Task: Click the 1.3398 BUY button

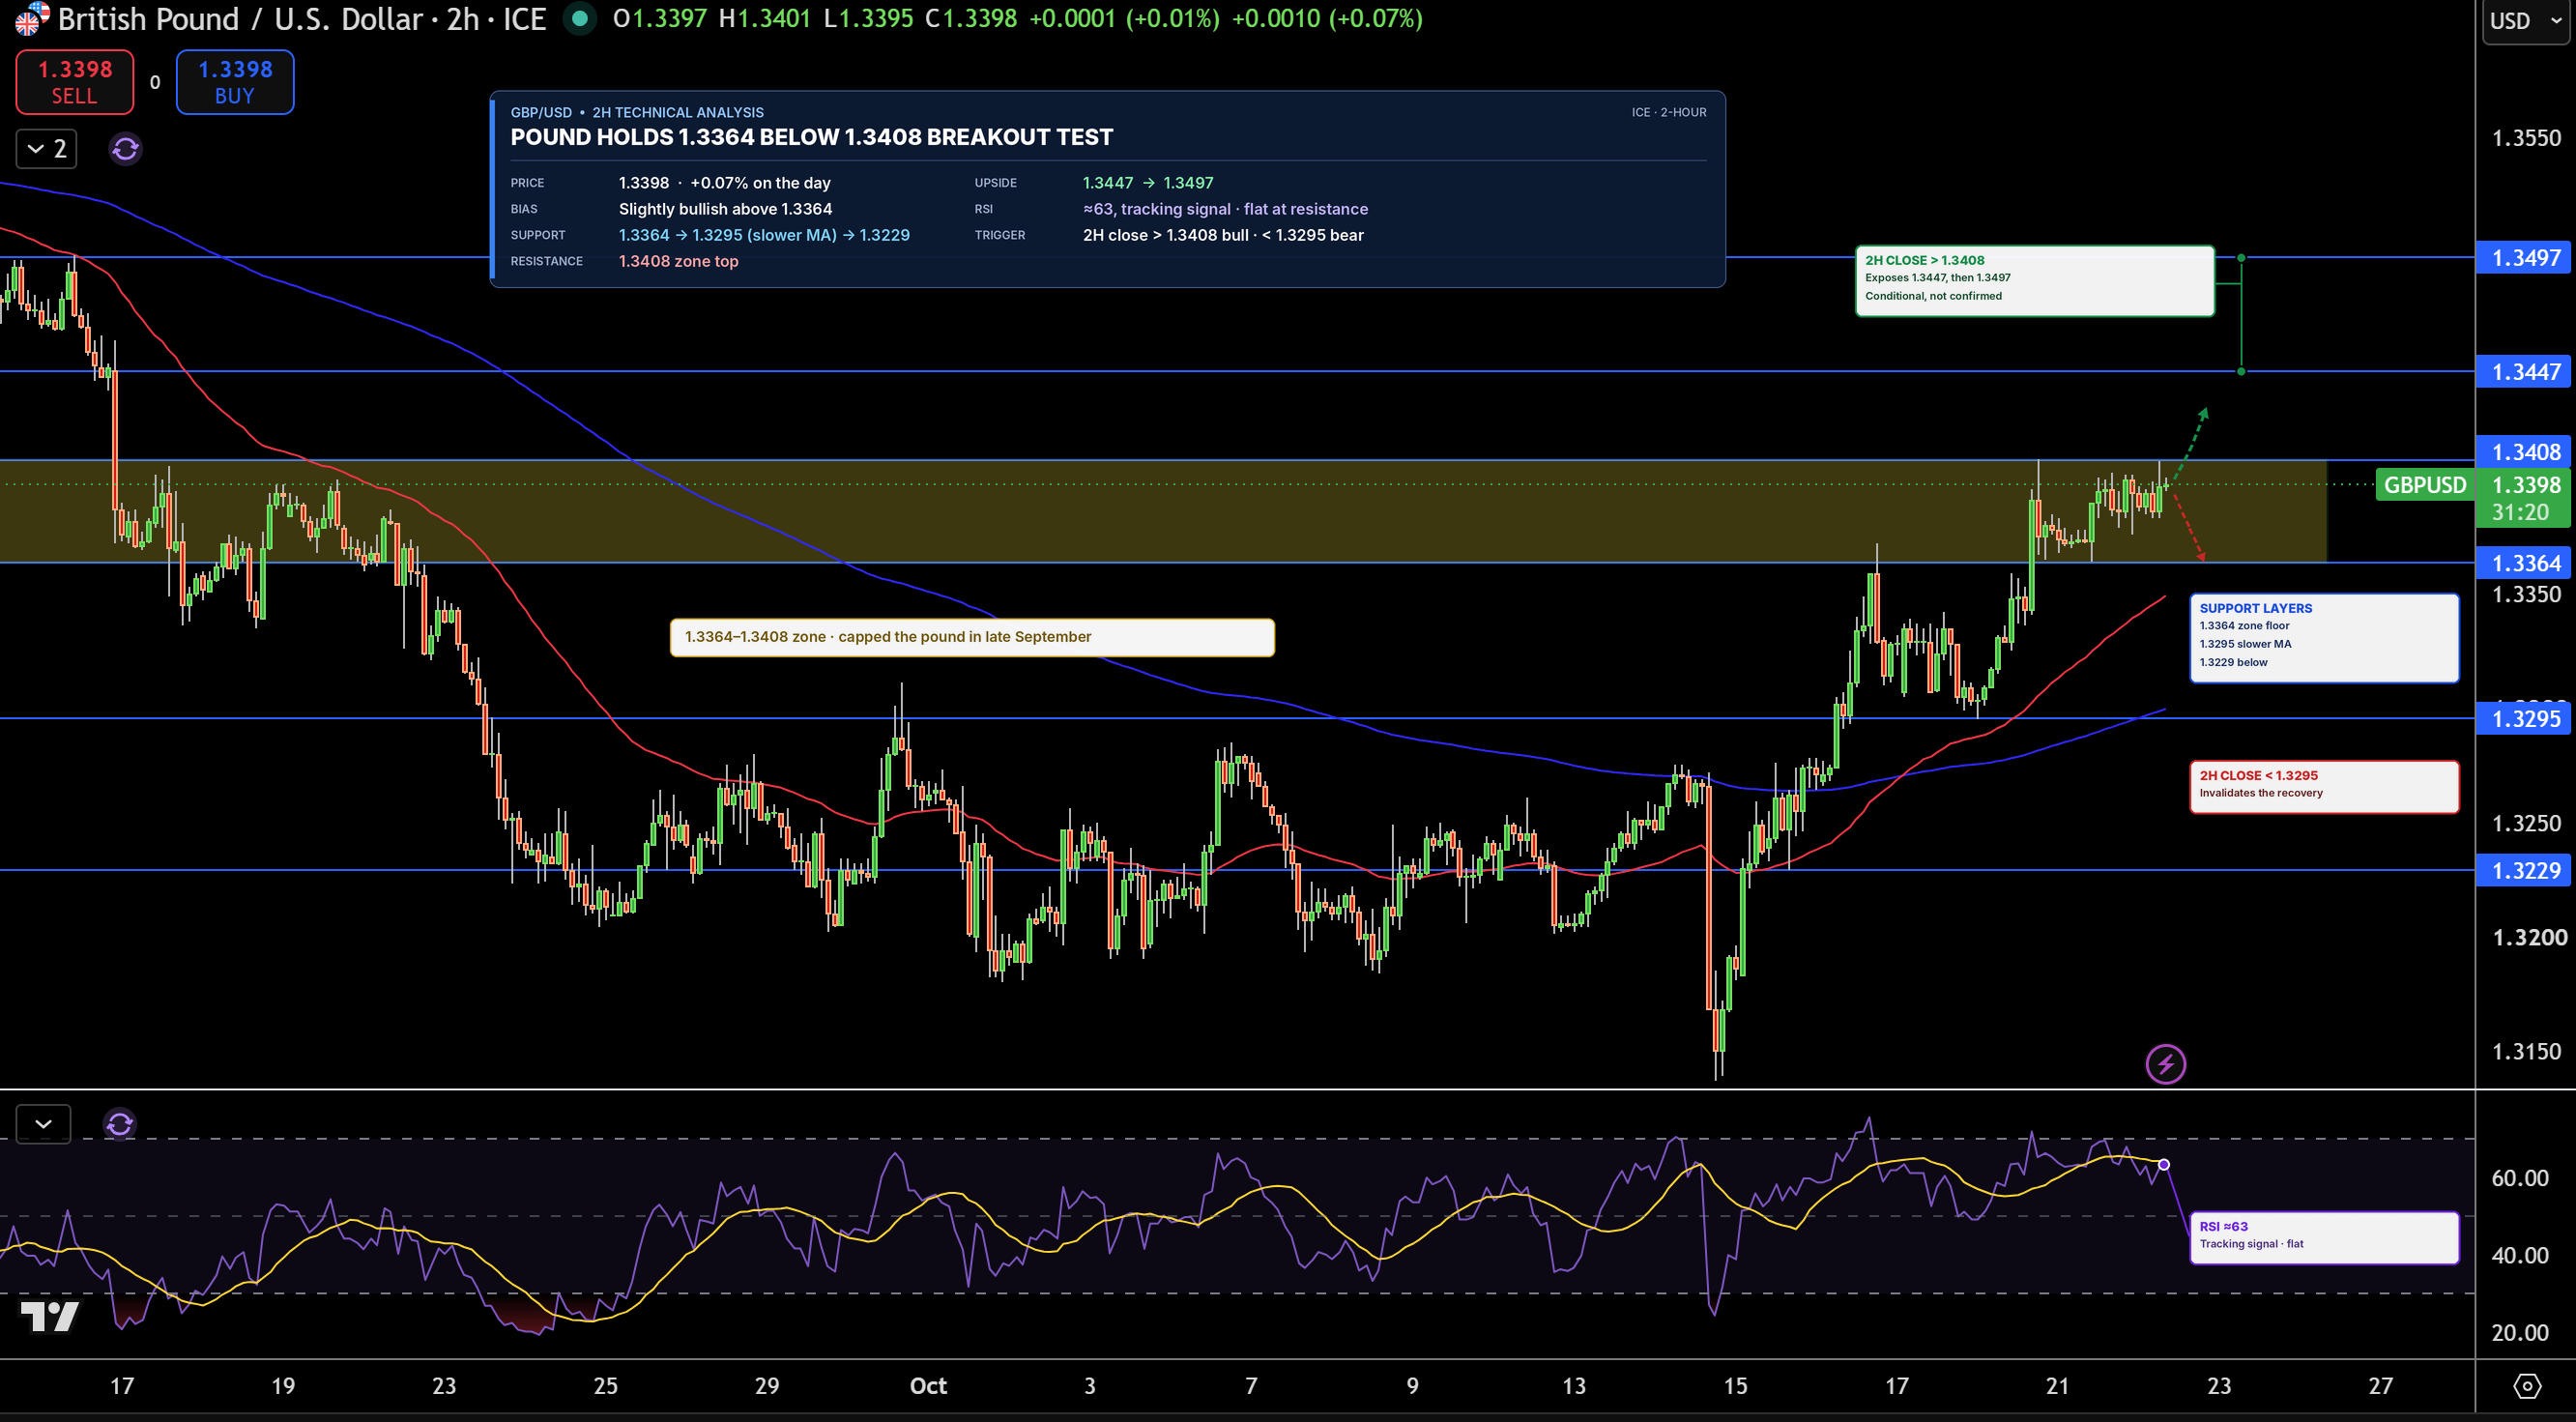Action: pyautogui.click(x=235, y=82)
